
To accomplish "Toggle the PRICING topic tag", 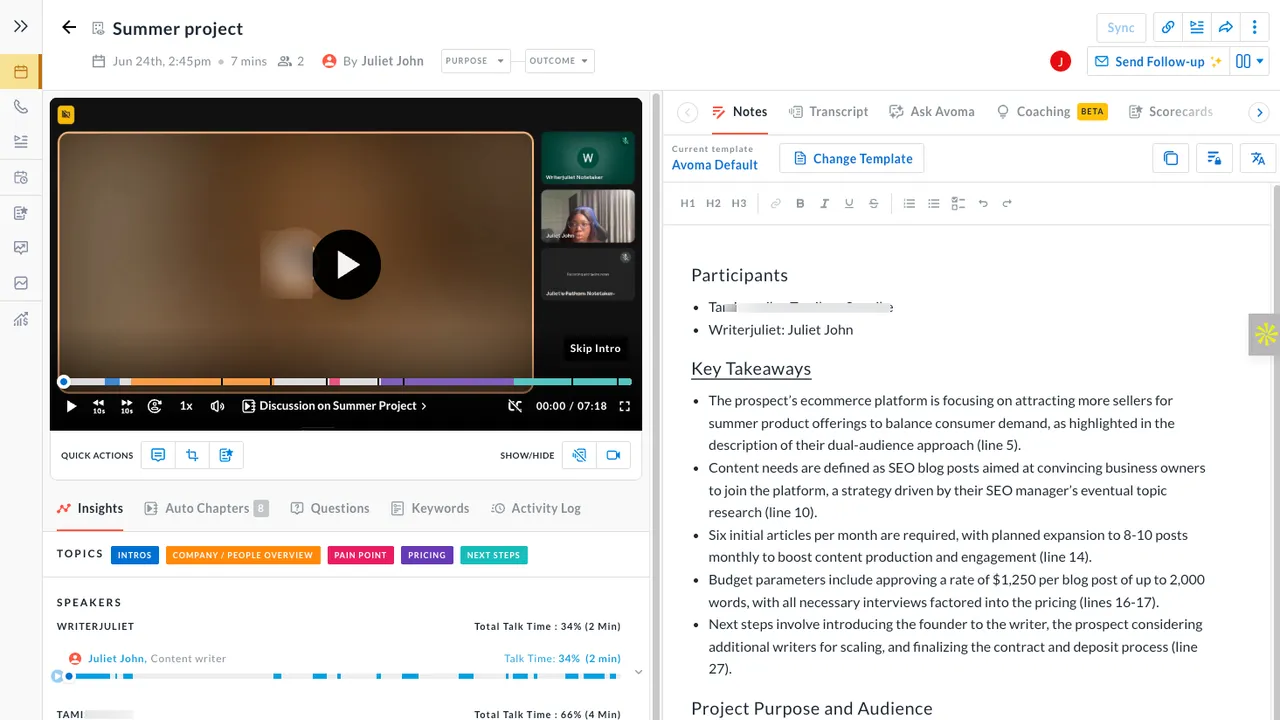I will [x=427, y=555].
